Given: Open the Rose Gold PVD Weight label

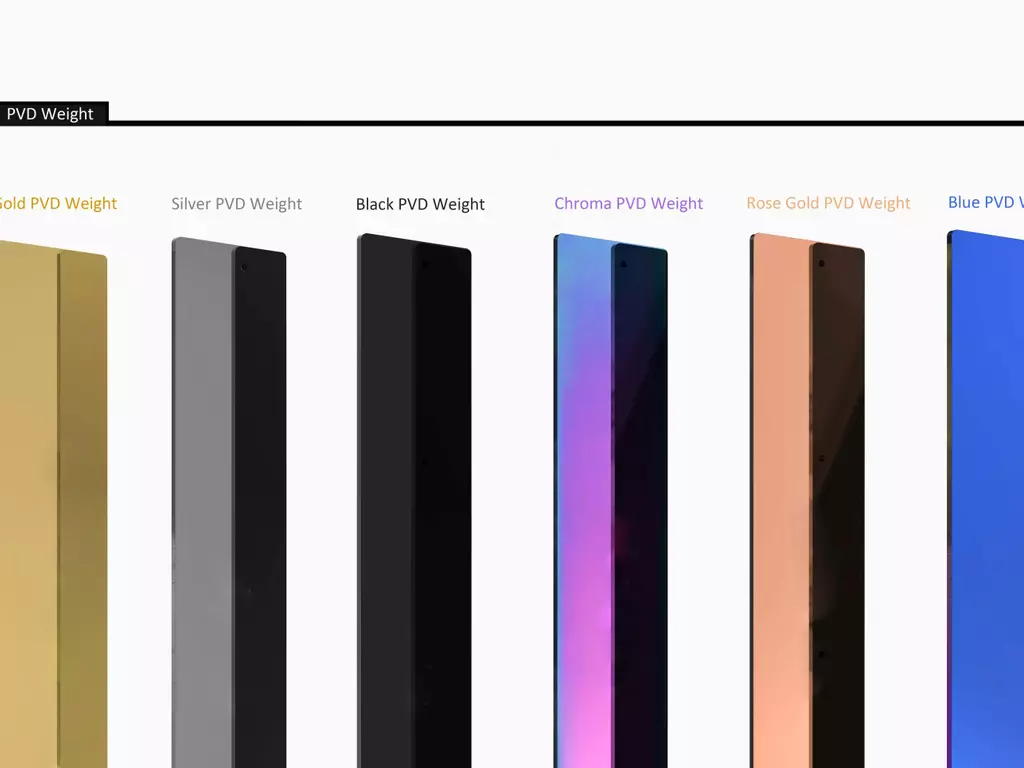Looking at the screenshot, I should [x=828, y=203].
